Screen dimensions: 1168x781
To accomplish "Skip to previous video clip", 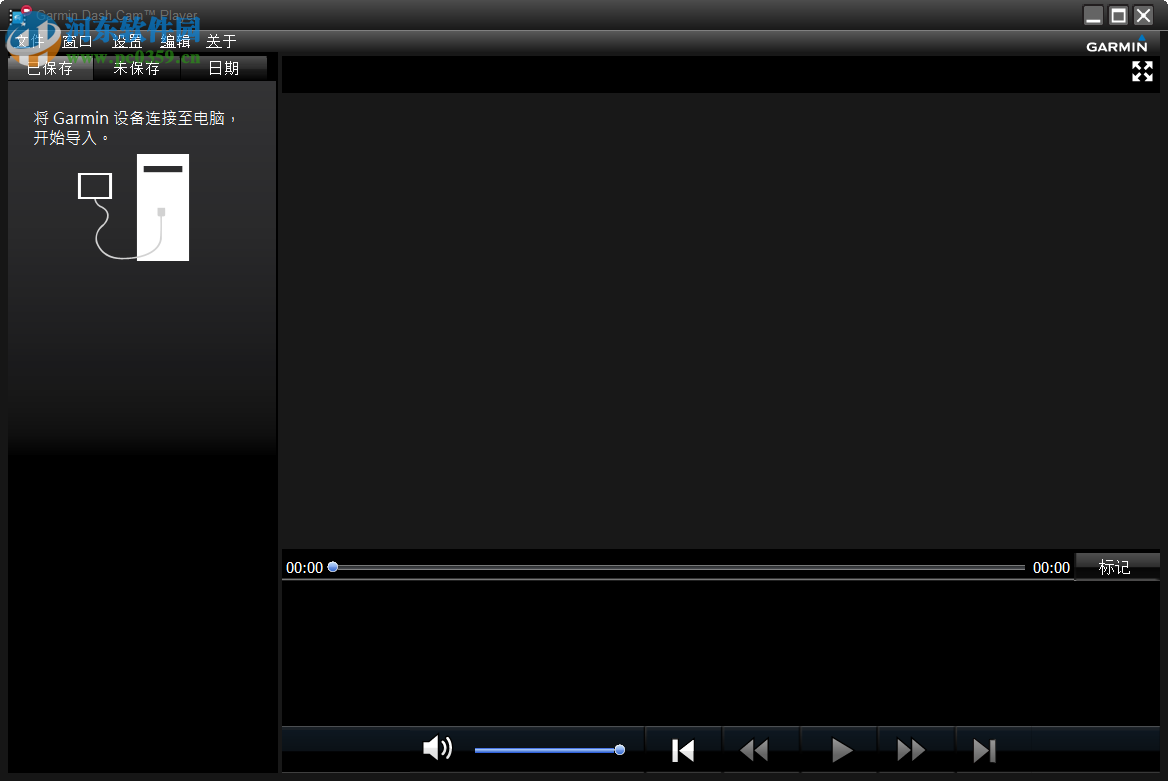I will click(683, 750).
